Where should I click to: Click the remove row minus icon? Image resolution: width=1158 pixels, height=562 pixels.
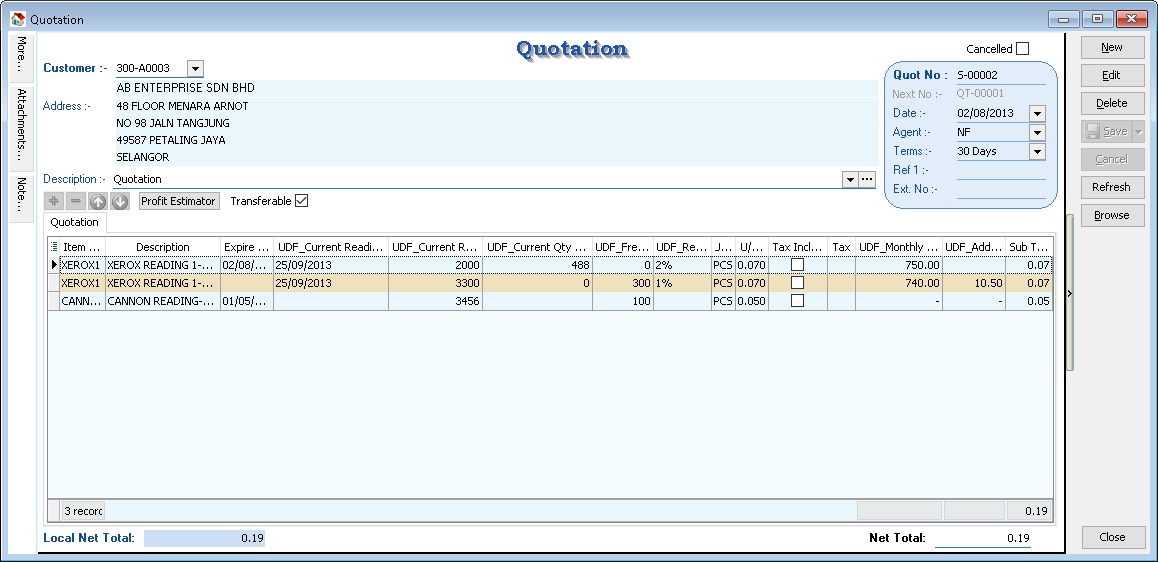76,202
